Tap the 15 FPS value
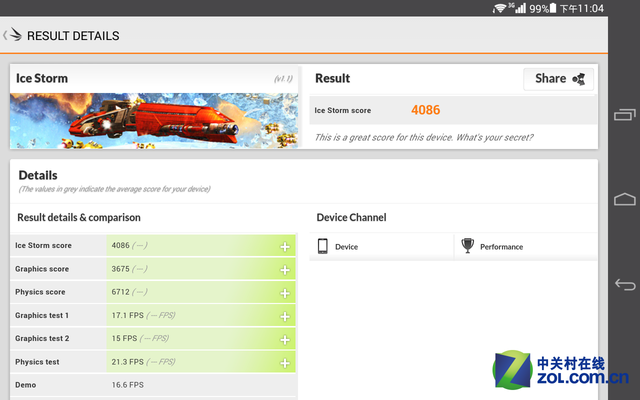Viewport: 640px width, 400px height. click(124, 338)
